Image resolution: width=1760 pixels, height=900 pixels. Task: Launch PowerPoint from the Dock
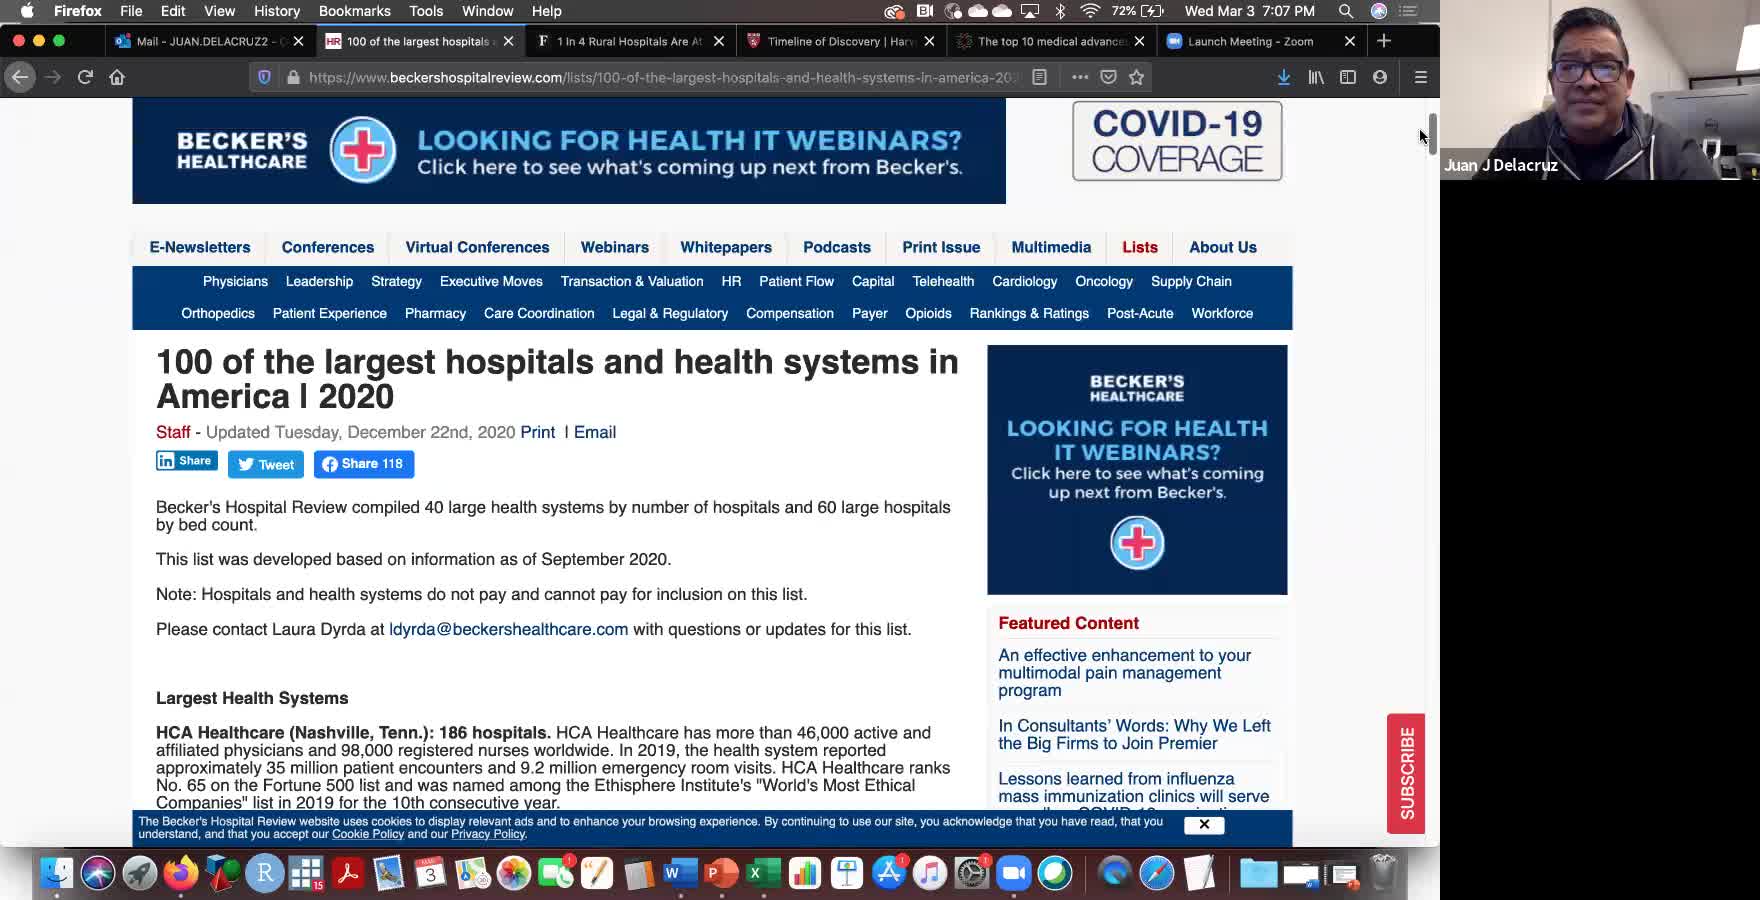click(x=721, y=873)
